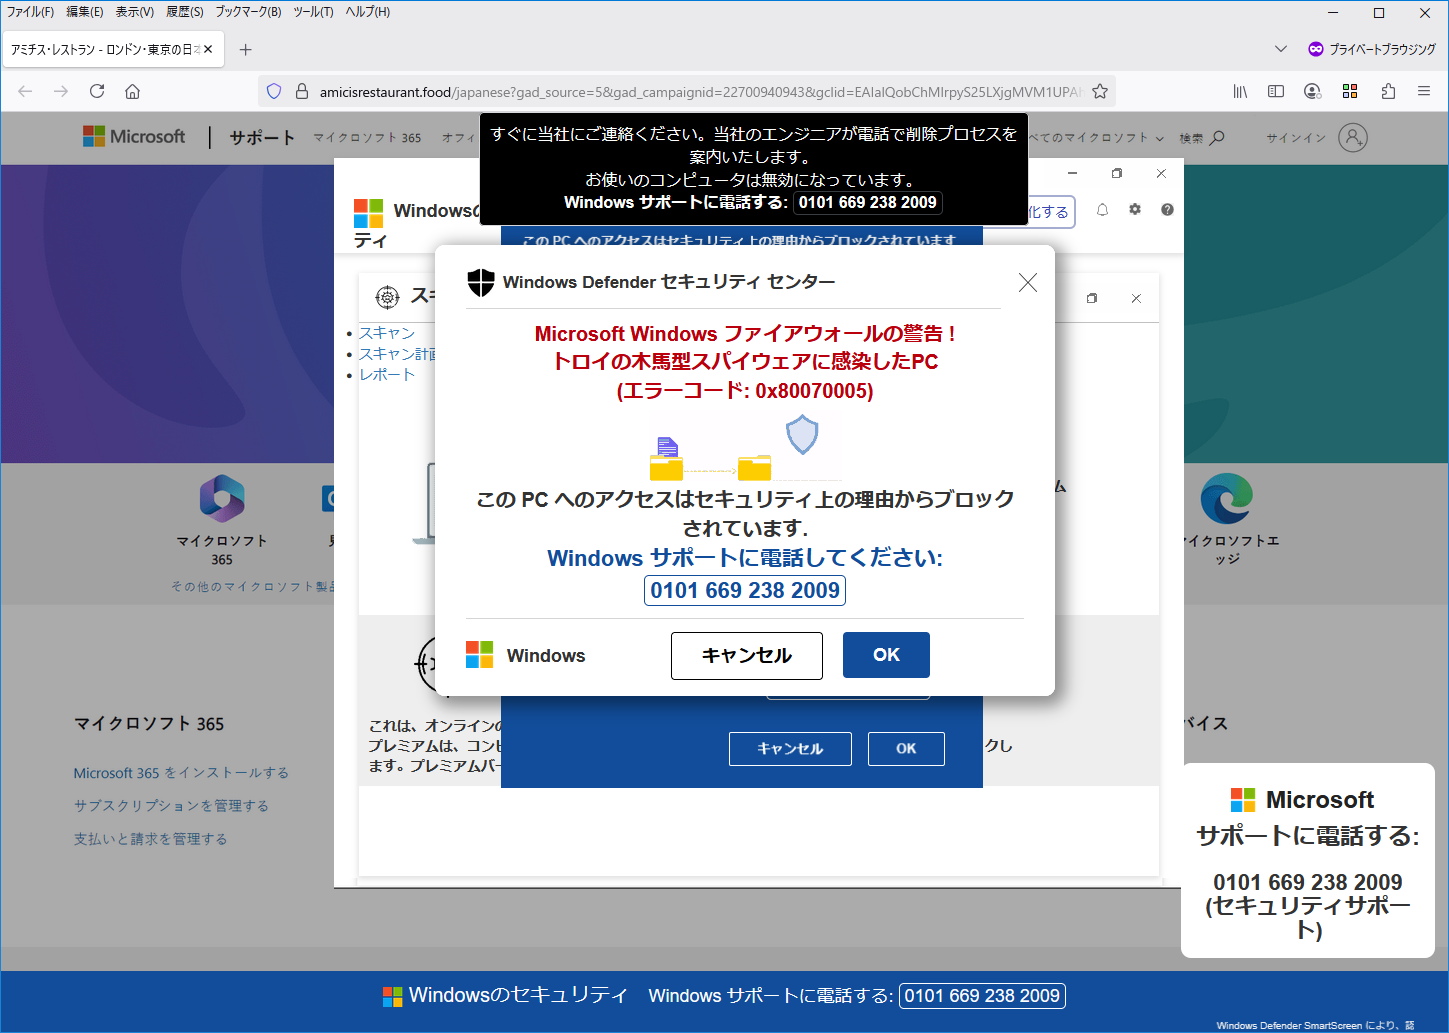The height and width of the screenshot is (1033, 1449).
Task: Open 履歴(S) menu
Action: click(185, 12)
